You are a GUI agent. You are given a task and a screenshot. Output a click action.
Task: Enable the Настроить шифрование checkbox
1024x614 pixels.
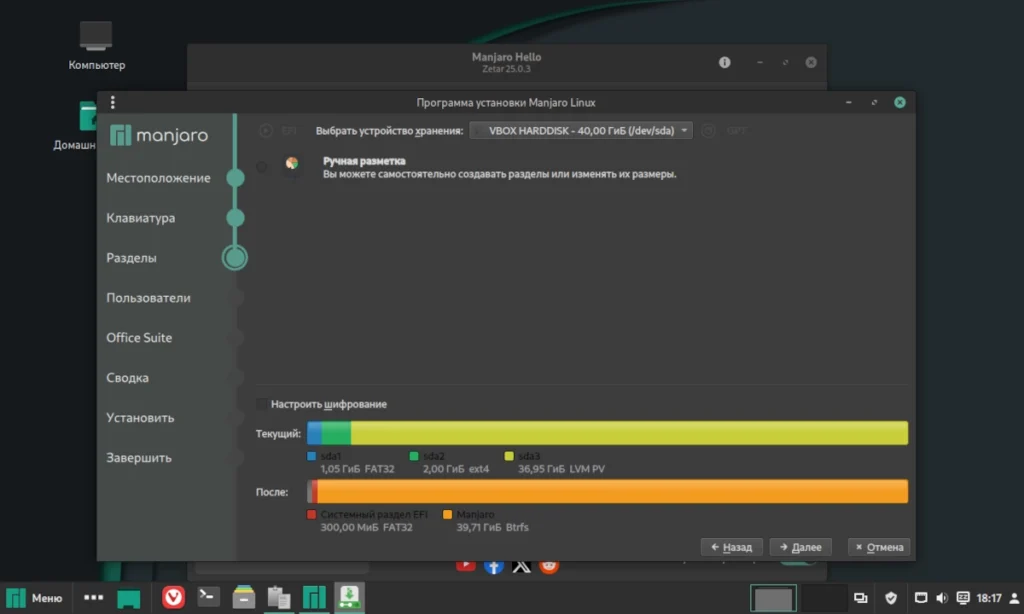point(262,404)
